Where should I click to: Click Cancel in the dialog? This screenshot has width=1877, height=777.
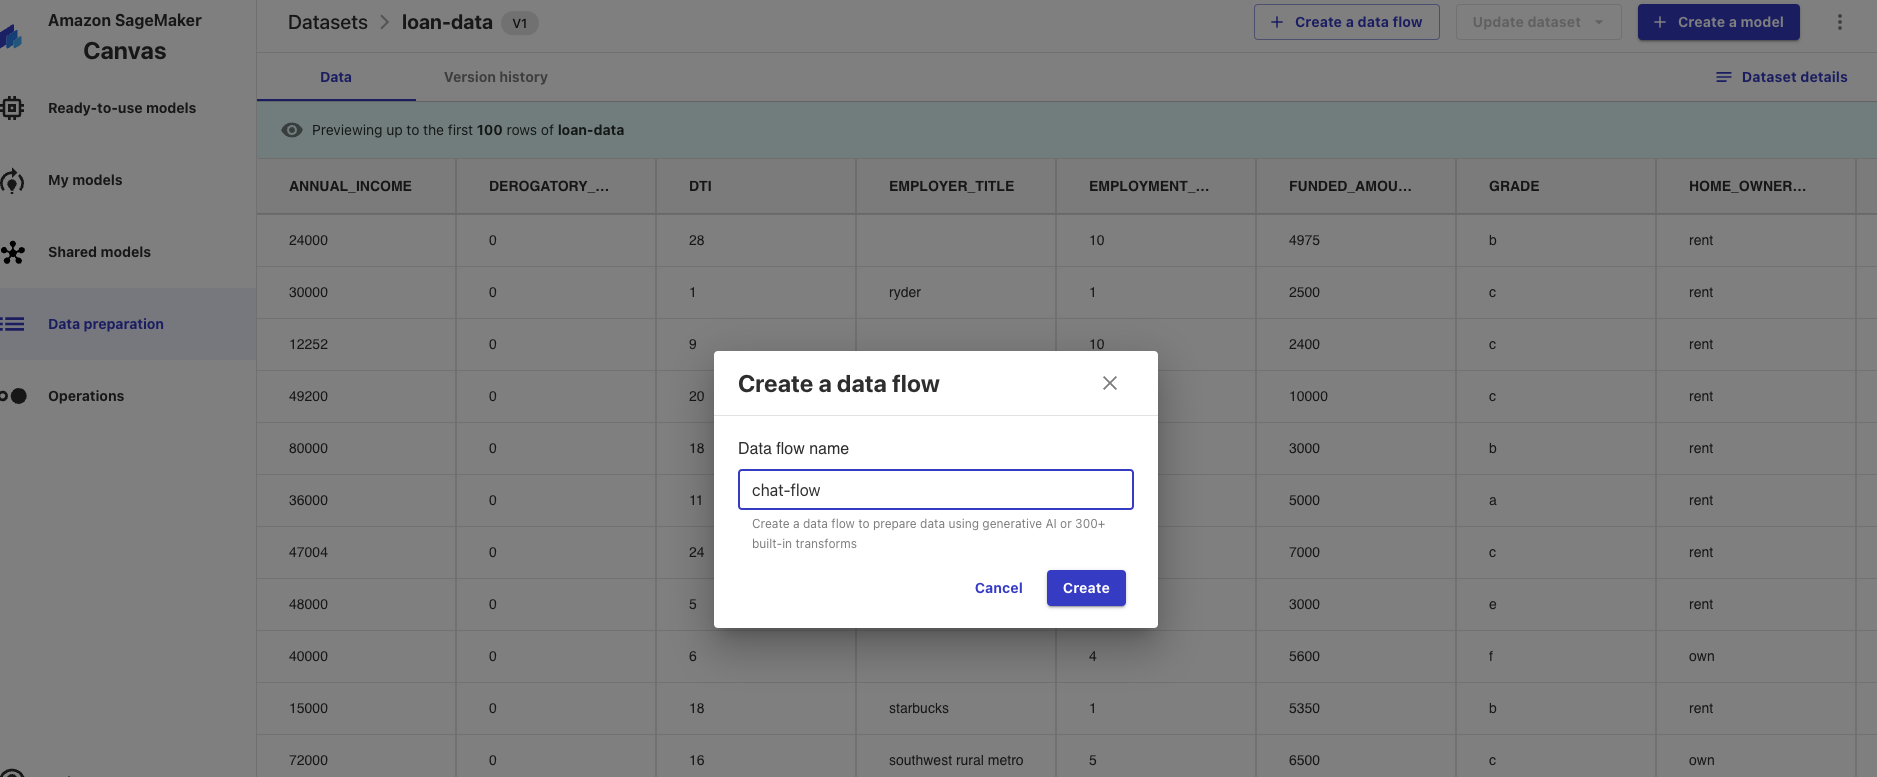point(998,588)
